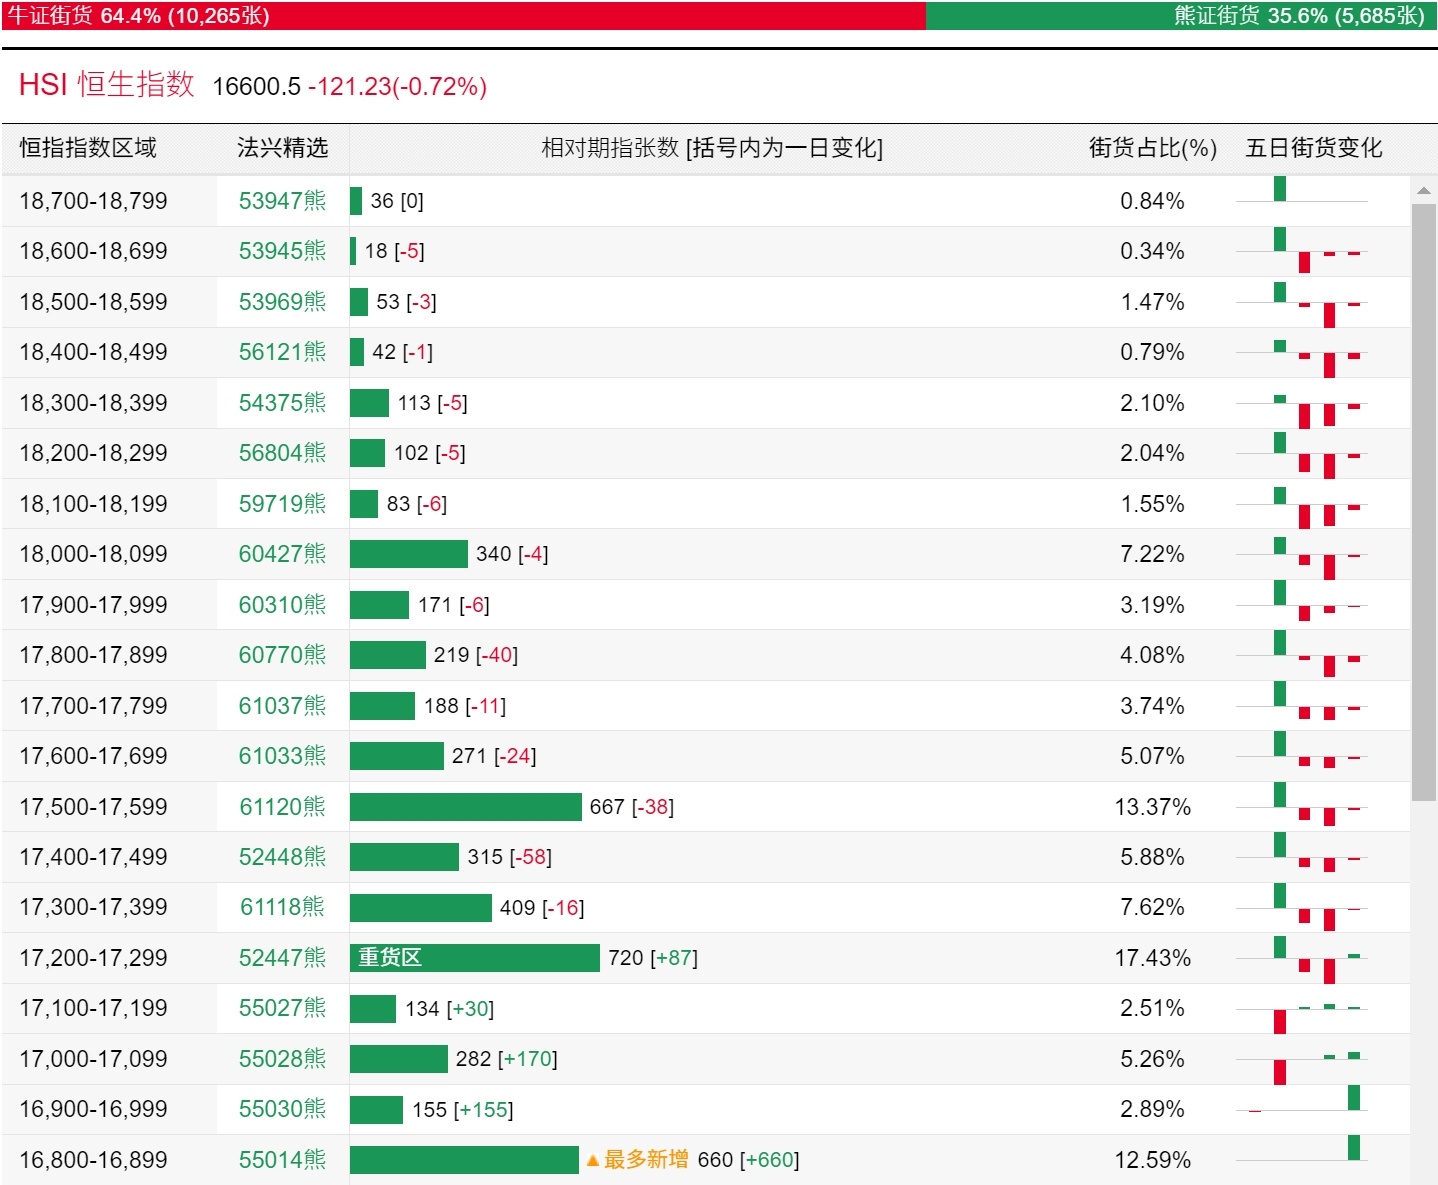Click the 340 [-4] contract bar

tap(409, 554)
